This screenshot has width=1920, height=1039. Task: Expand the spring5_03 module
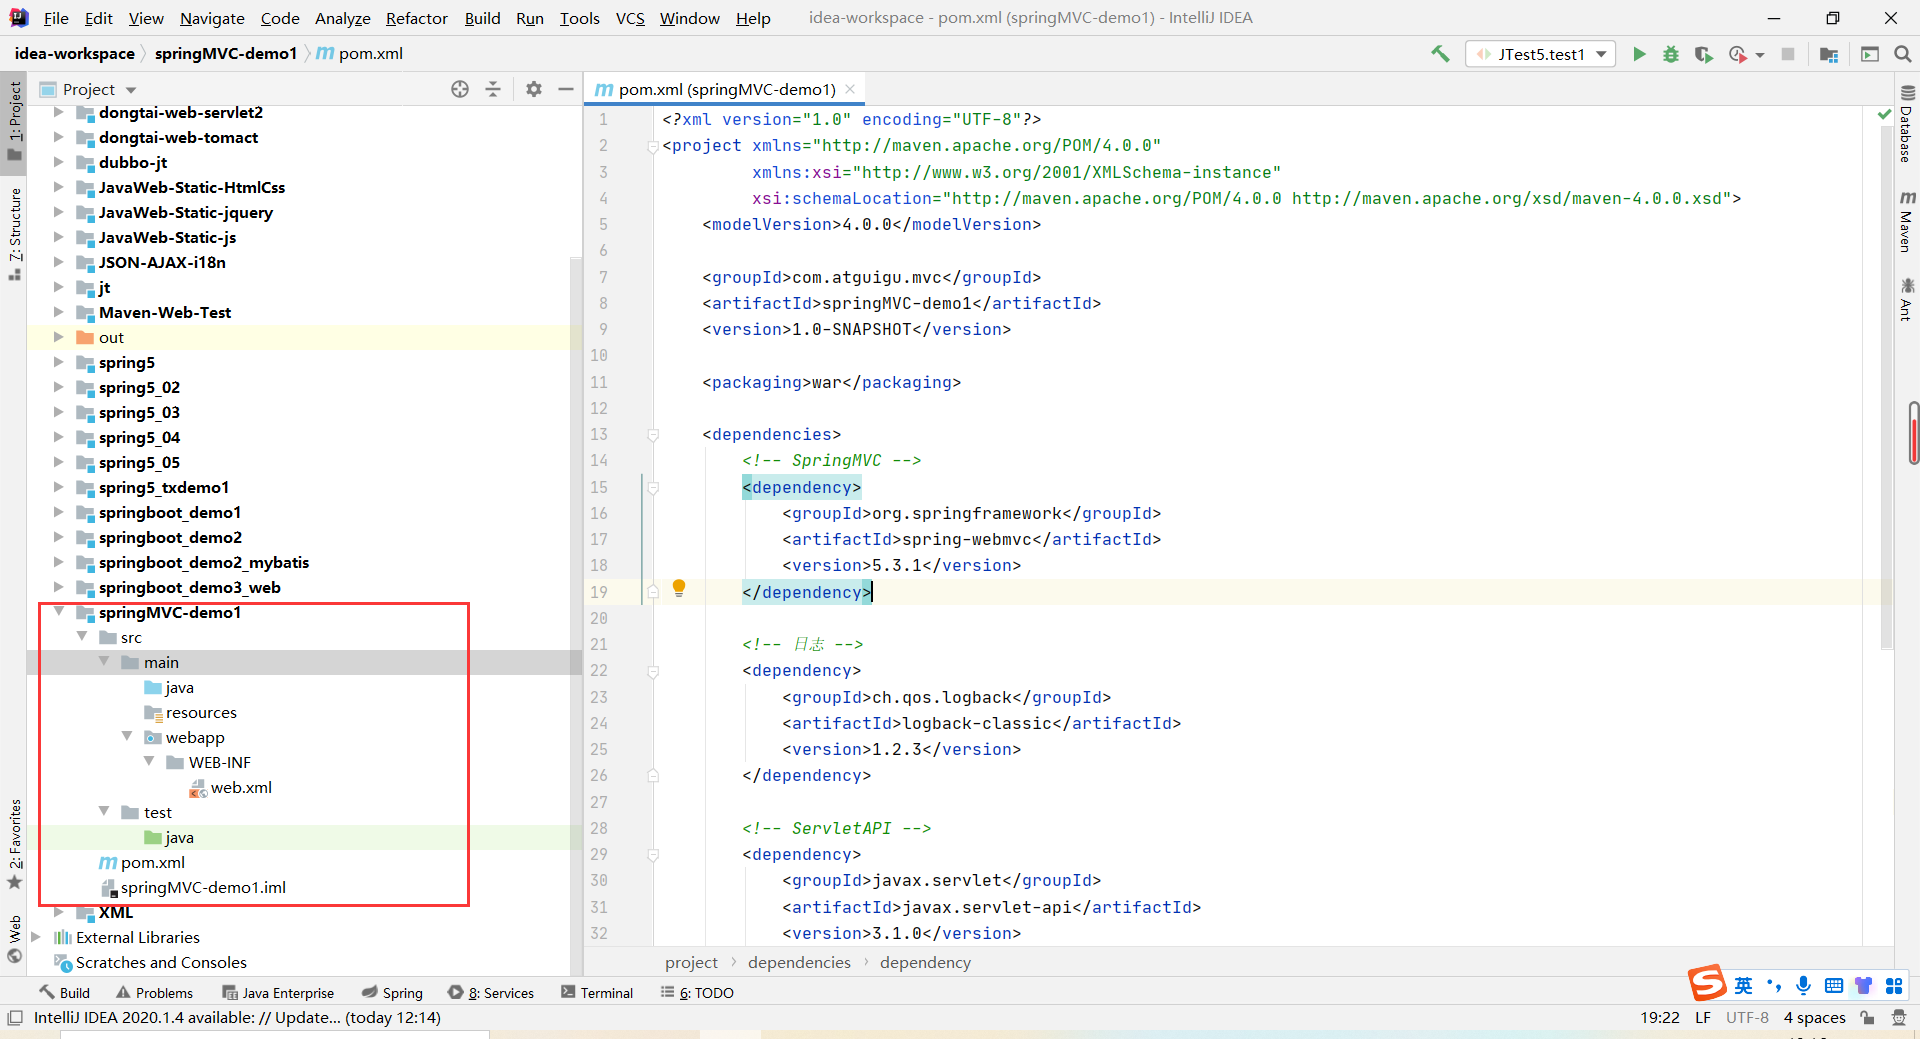(x=59, y=412)
